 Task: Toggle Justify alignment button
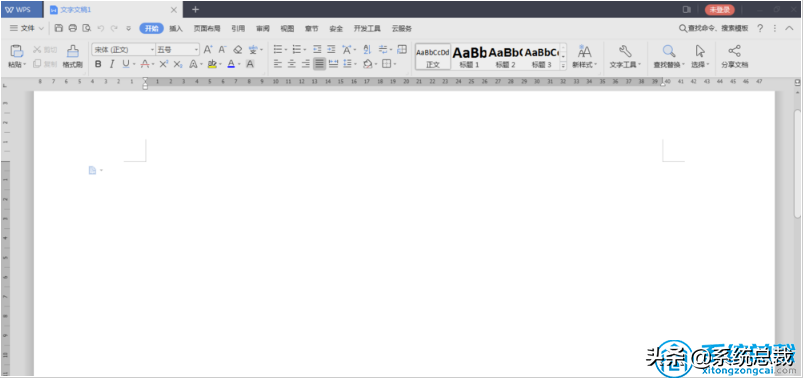click(x=319, y=64)
